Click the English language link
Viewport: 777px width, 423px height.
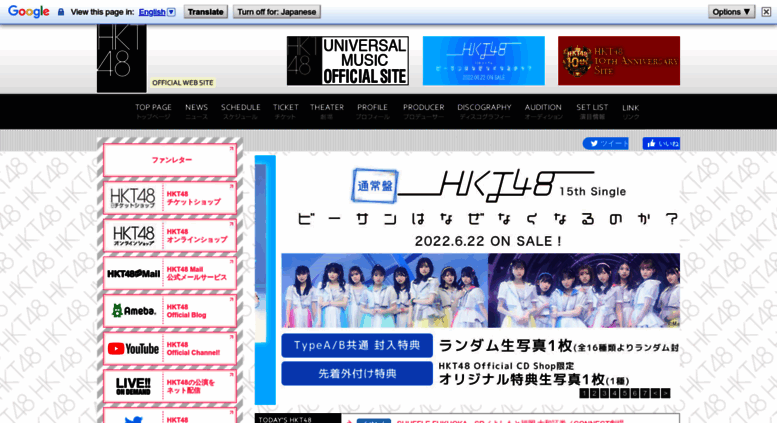click(152, 12)
